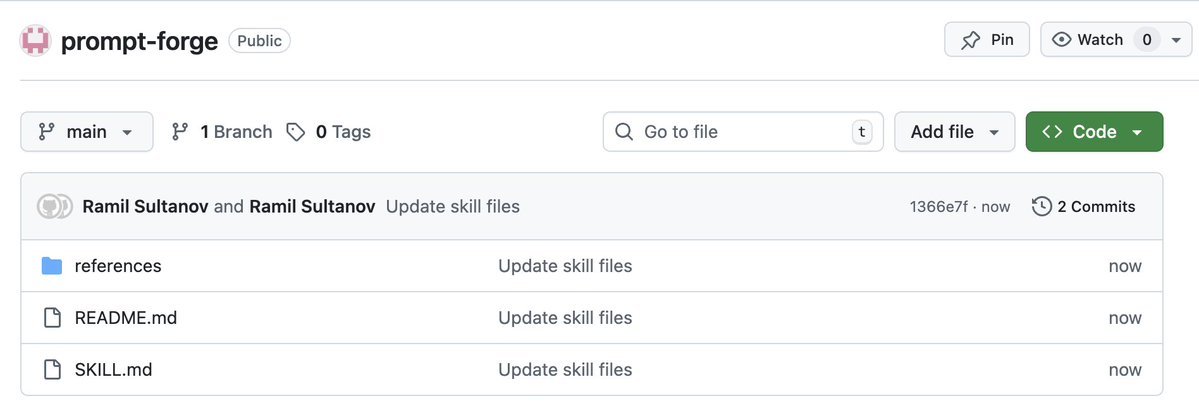Click the 'now' timestamp in SKILL.md row
The width and height of the screenshot is (1199, 415).
click(x=1125, y=370)
